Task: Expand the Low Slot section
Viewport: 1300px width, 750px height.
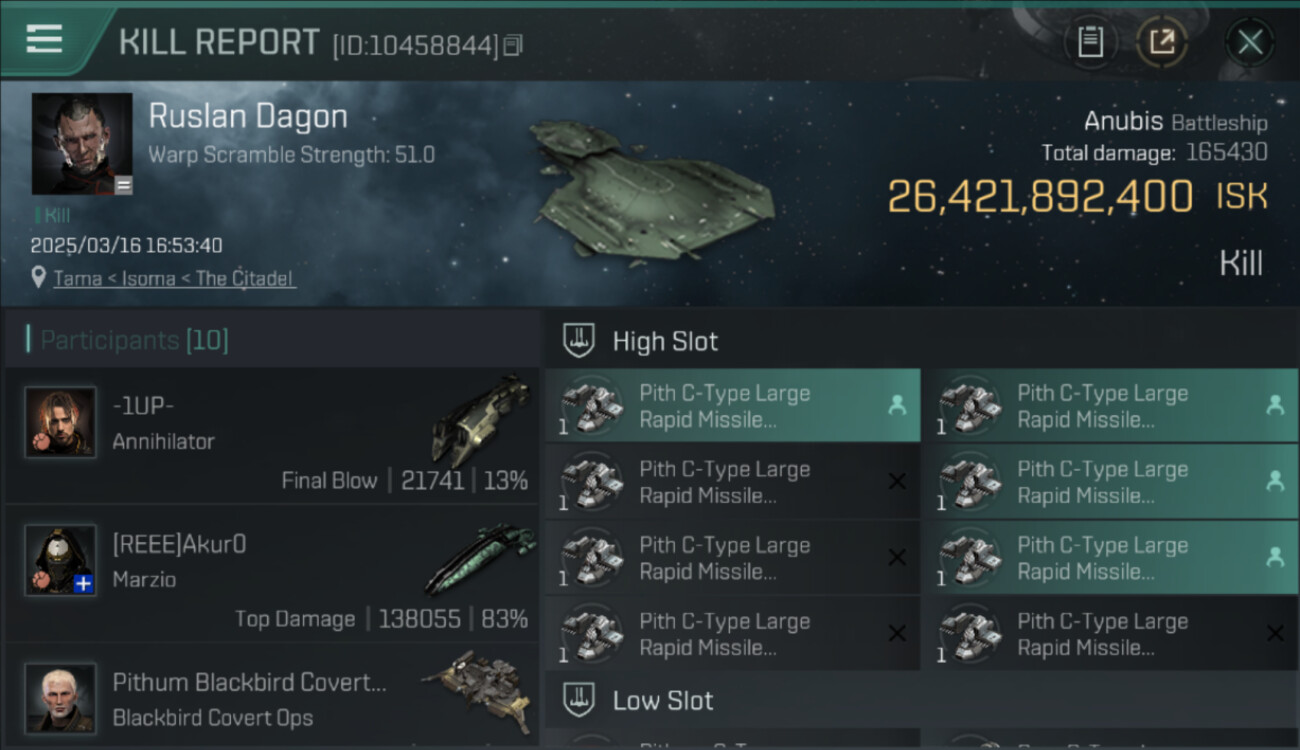Action: (x=663, y=700)
